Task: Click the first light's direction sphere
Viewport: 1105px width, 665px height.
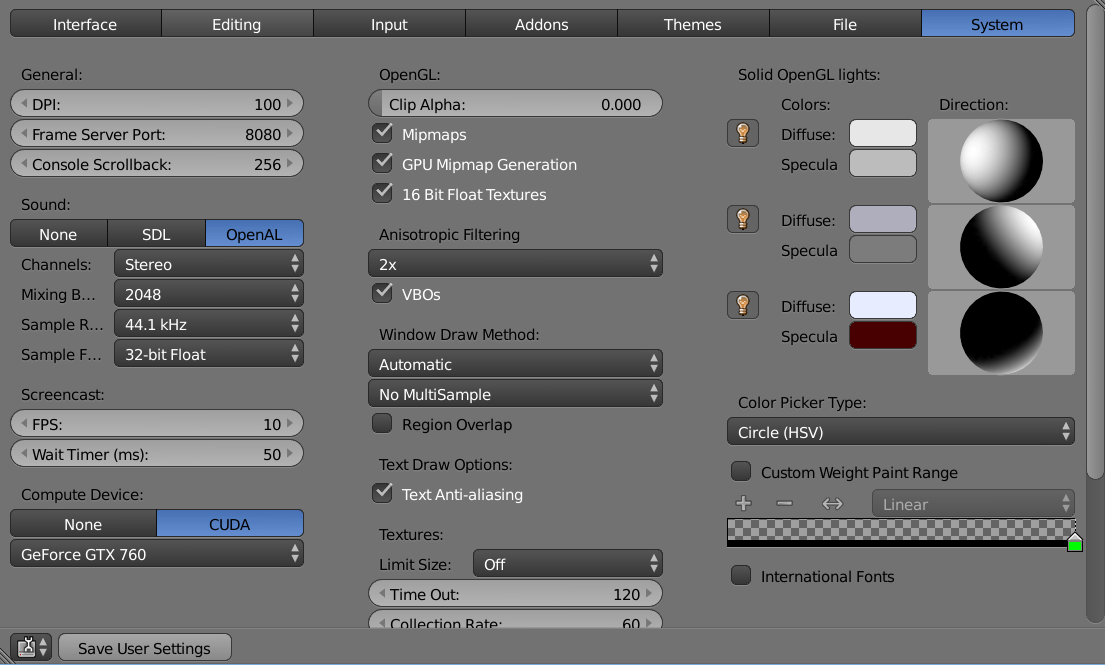Action: coord(1001,160)
